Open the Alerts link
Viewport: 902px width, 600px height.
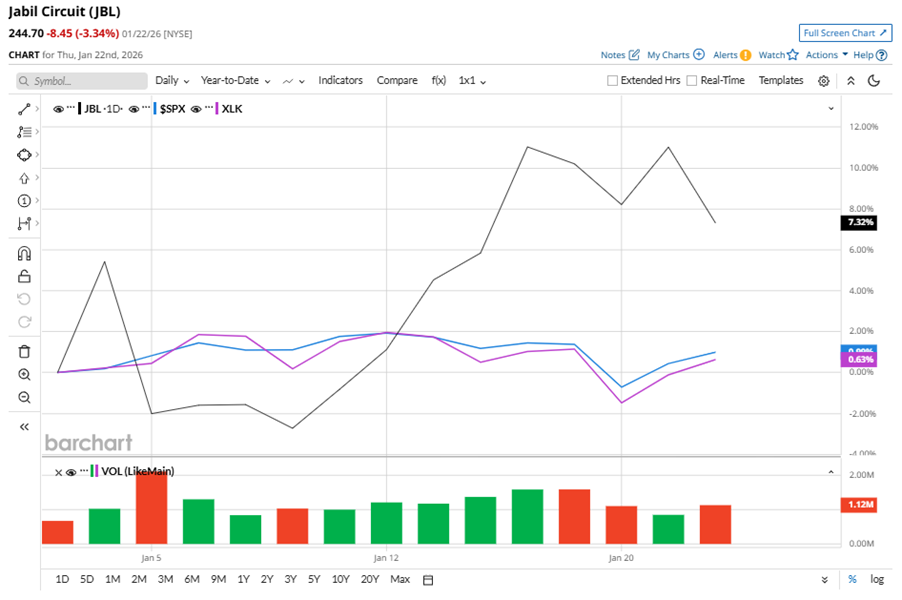pyautogui.click(x=732, y=55)
